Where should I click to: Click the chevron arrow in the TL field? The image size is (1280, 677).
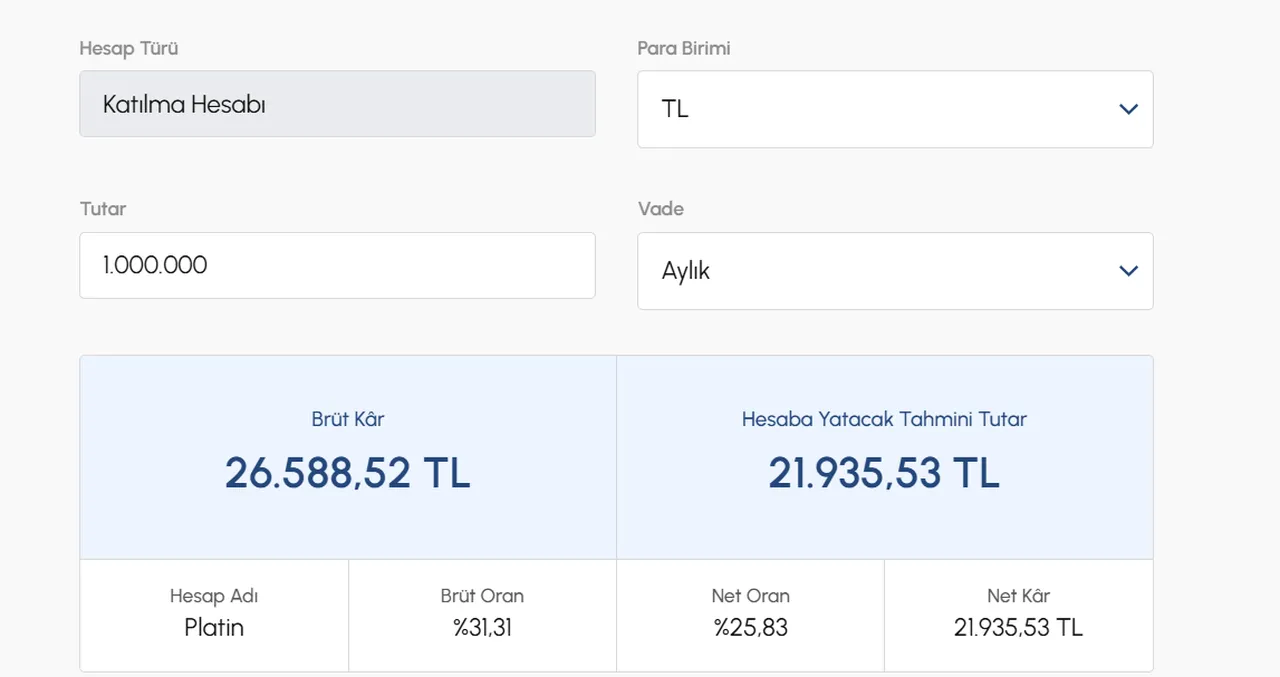coord(1128,109)
